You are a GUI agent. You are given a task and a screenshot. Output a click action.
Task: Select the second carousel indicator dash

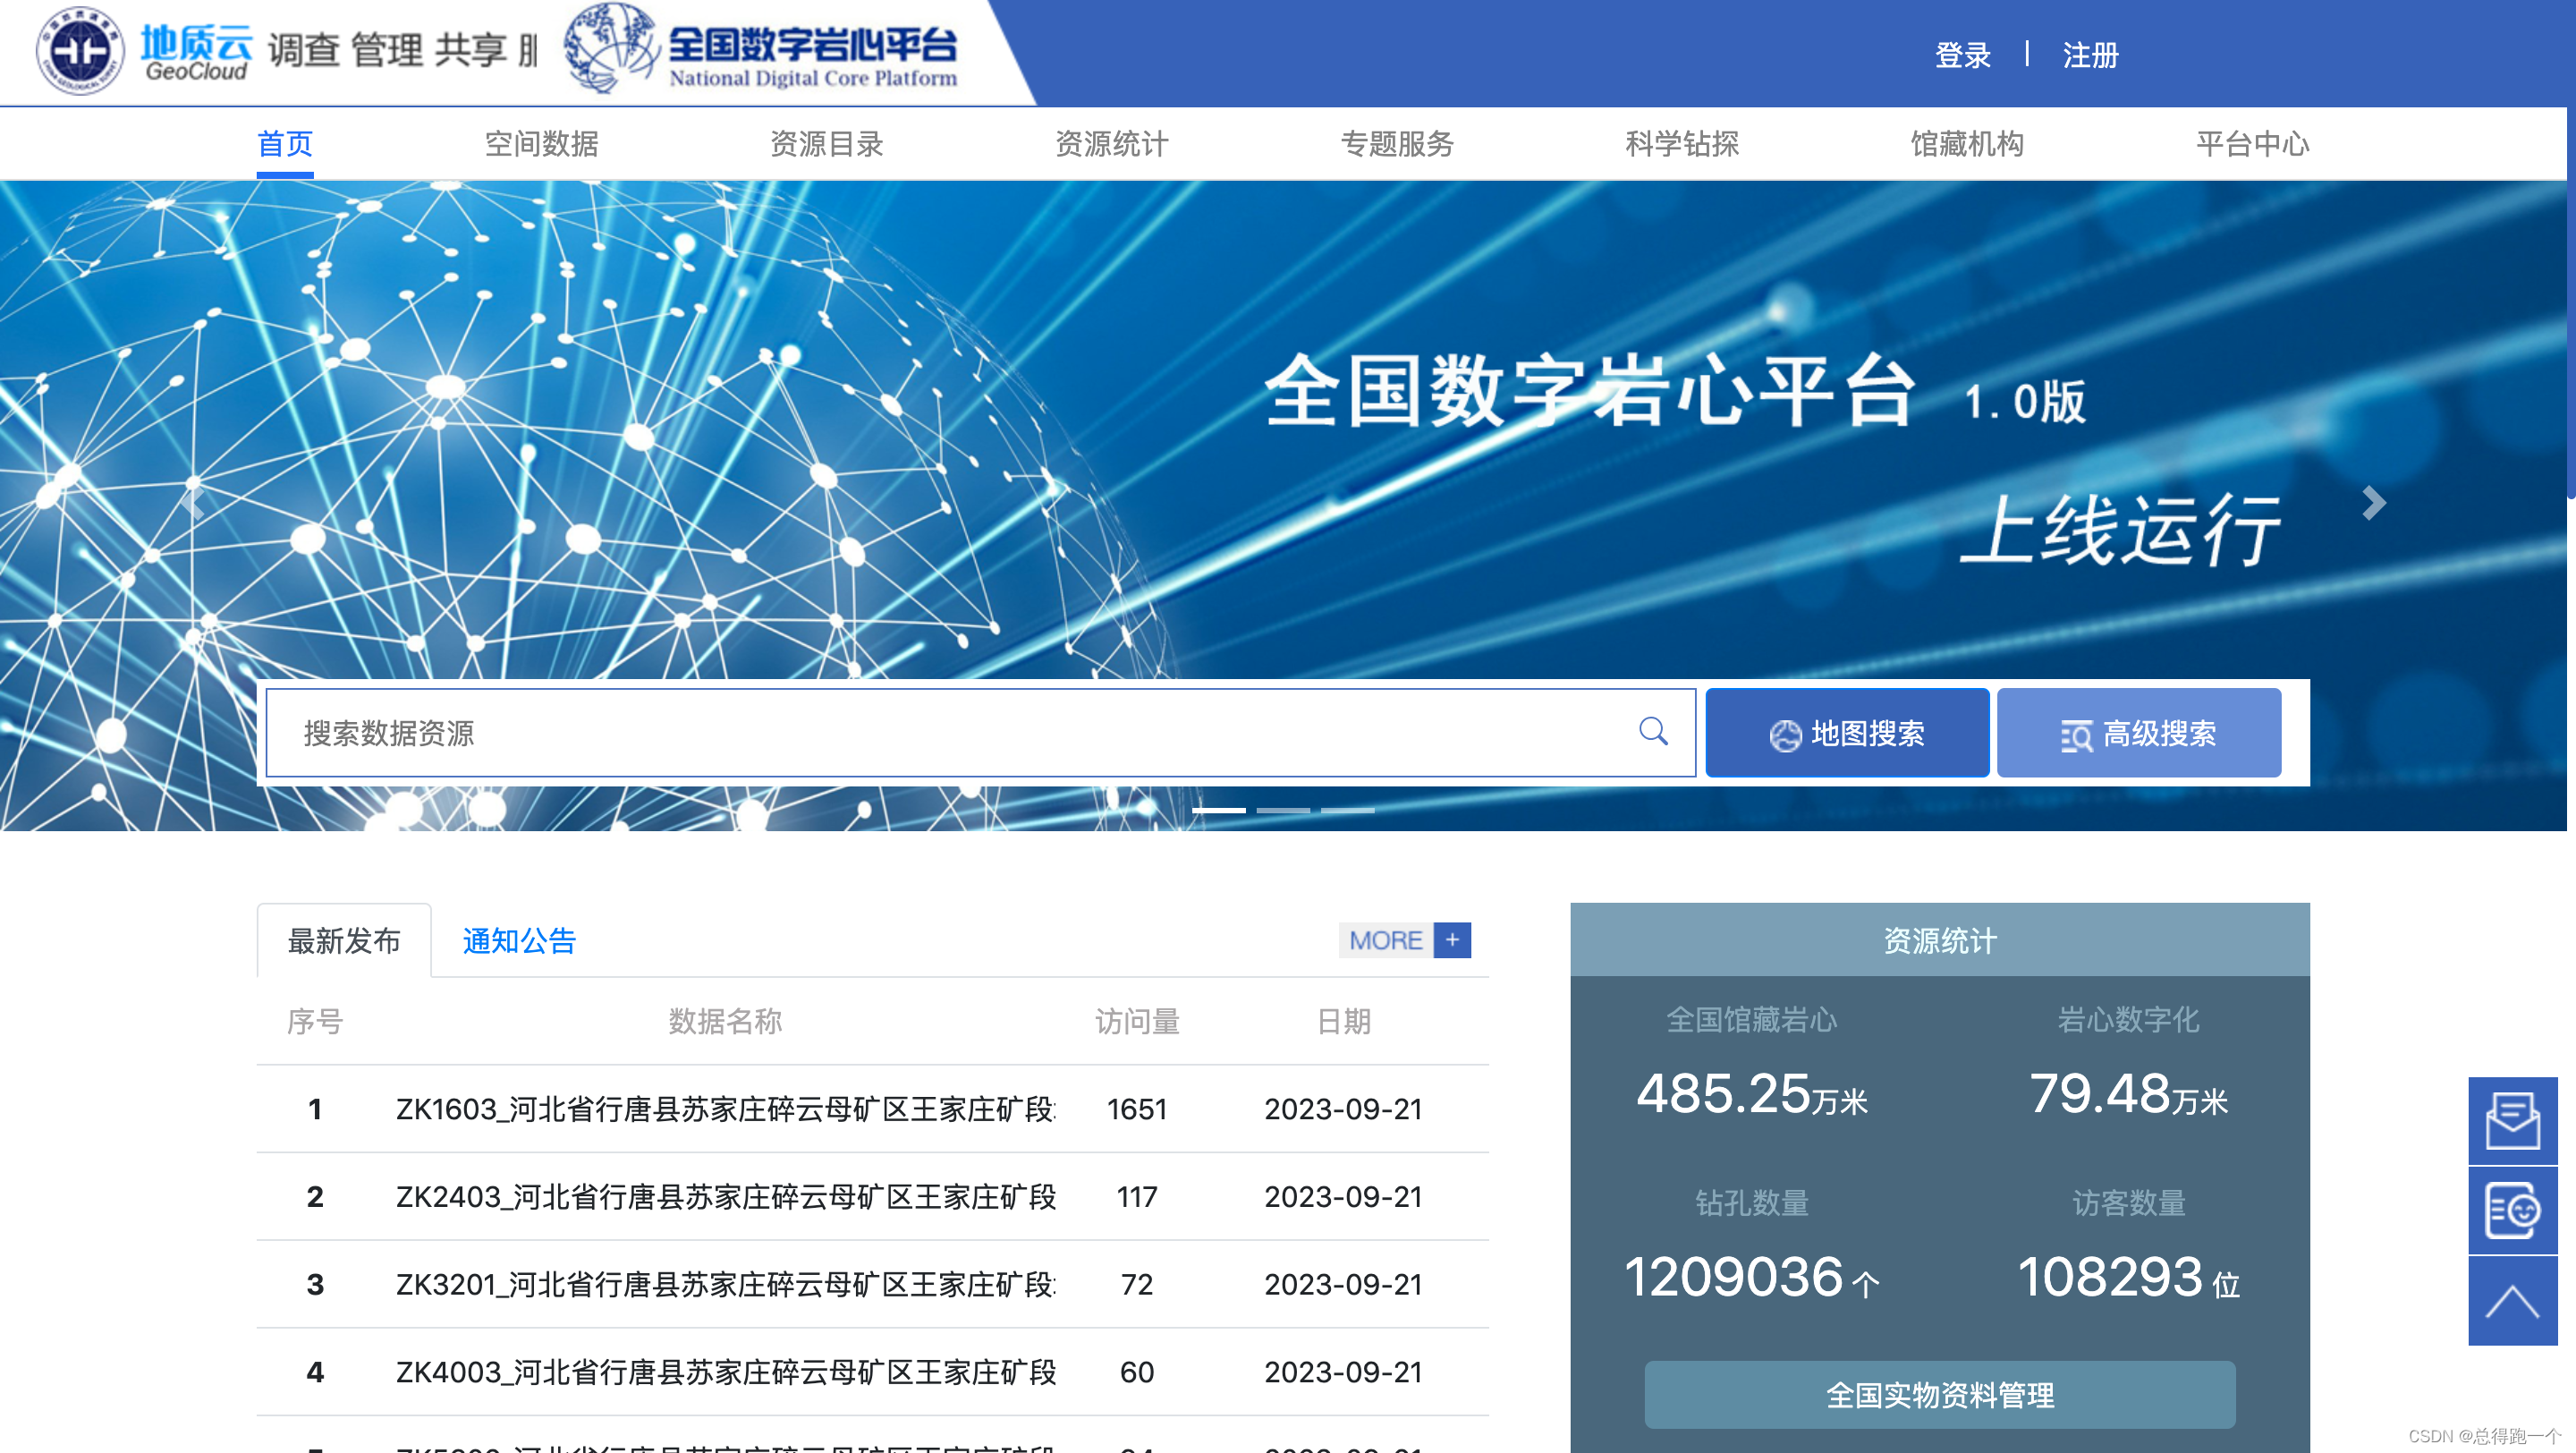pyautogui.click(x=1283, y=810)
